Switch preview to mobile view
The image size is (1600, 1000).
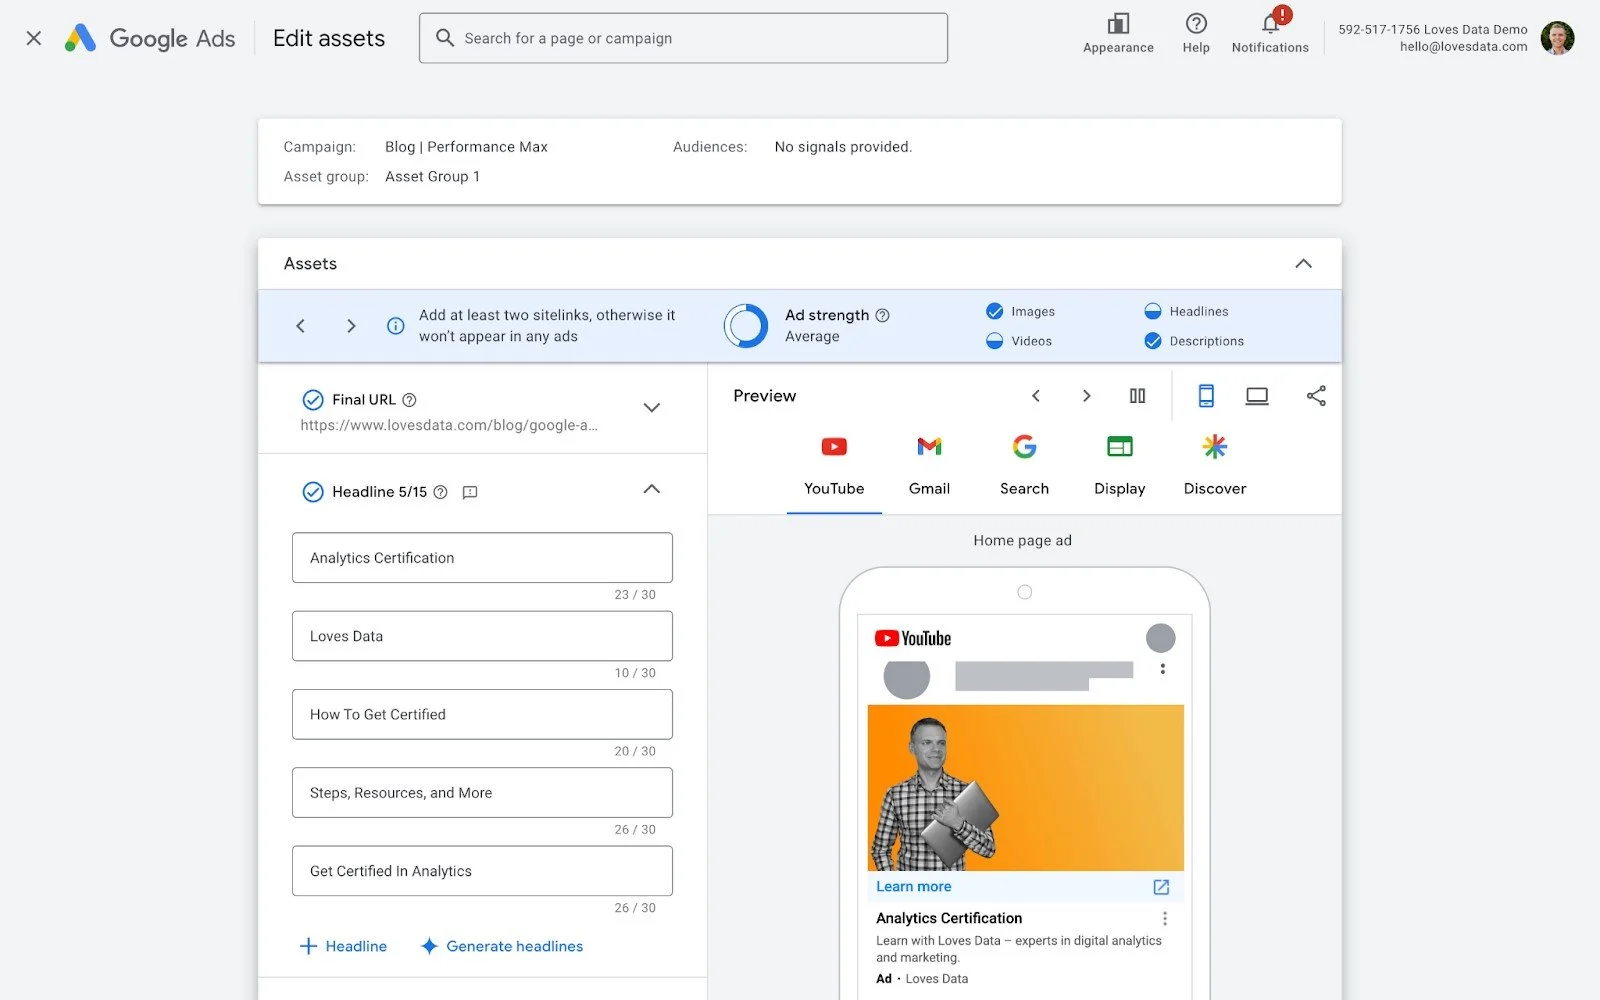click(1206, 395)
